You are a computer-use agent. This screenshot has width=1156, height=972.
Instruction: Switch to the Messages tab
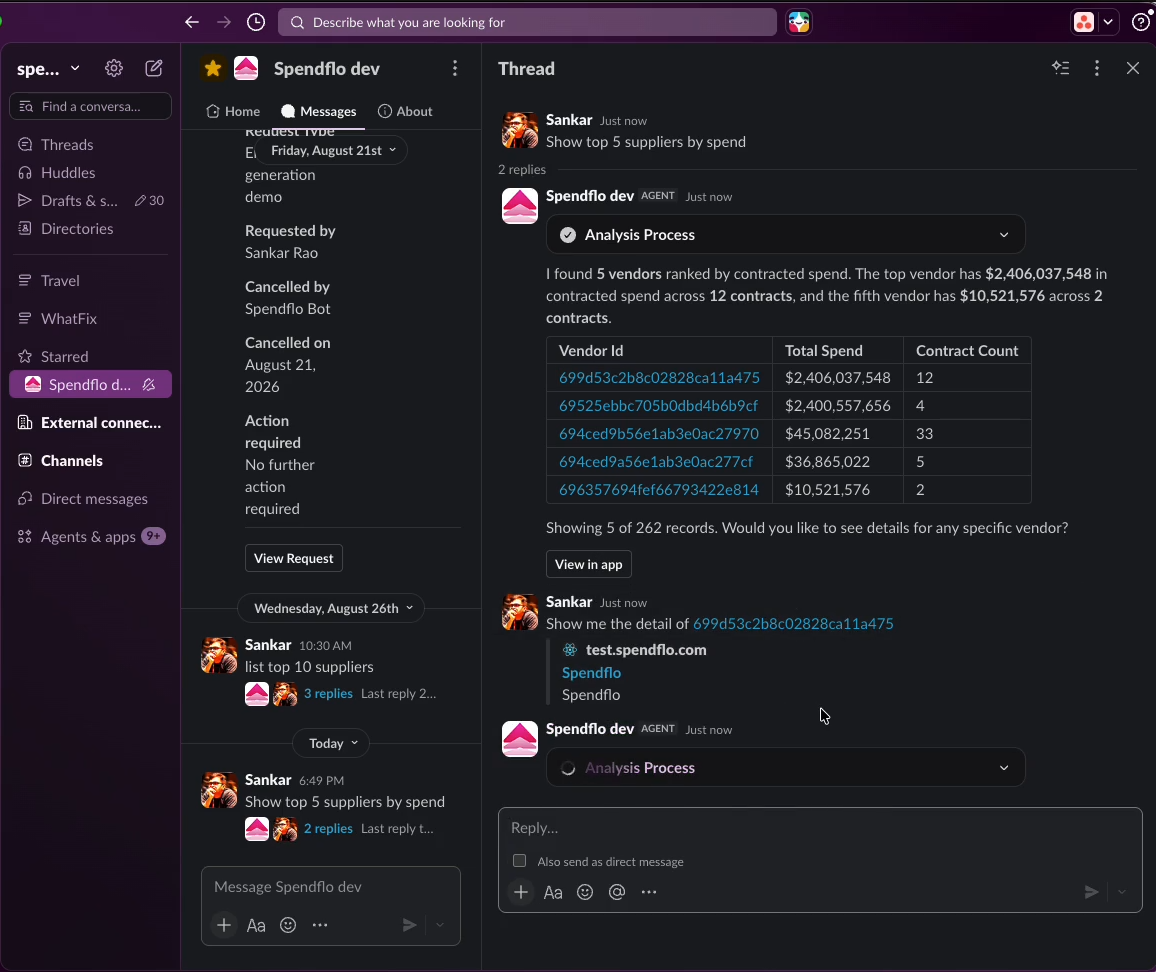tap(318, 111)
